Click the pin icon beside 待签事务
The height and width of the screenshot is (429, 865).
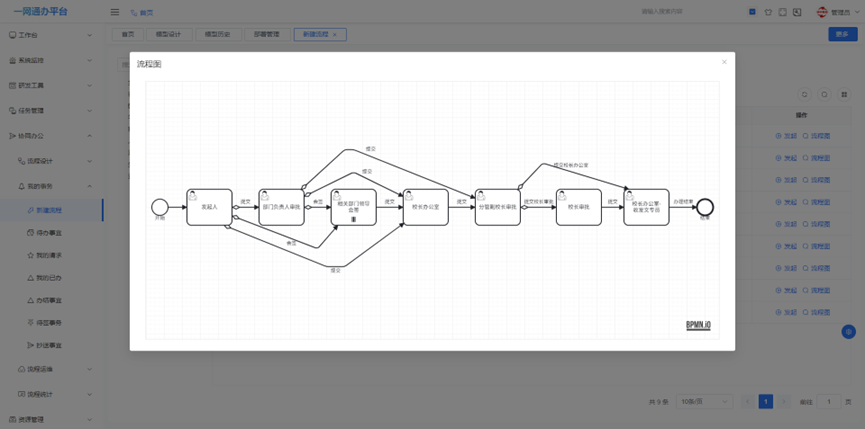click(31, 323)
